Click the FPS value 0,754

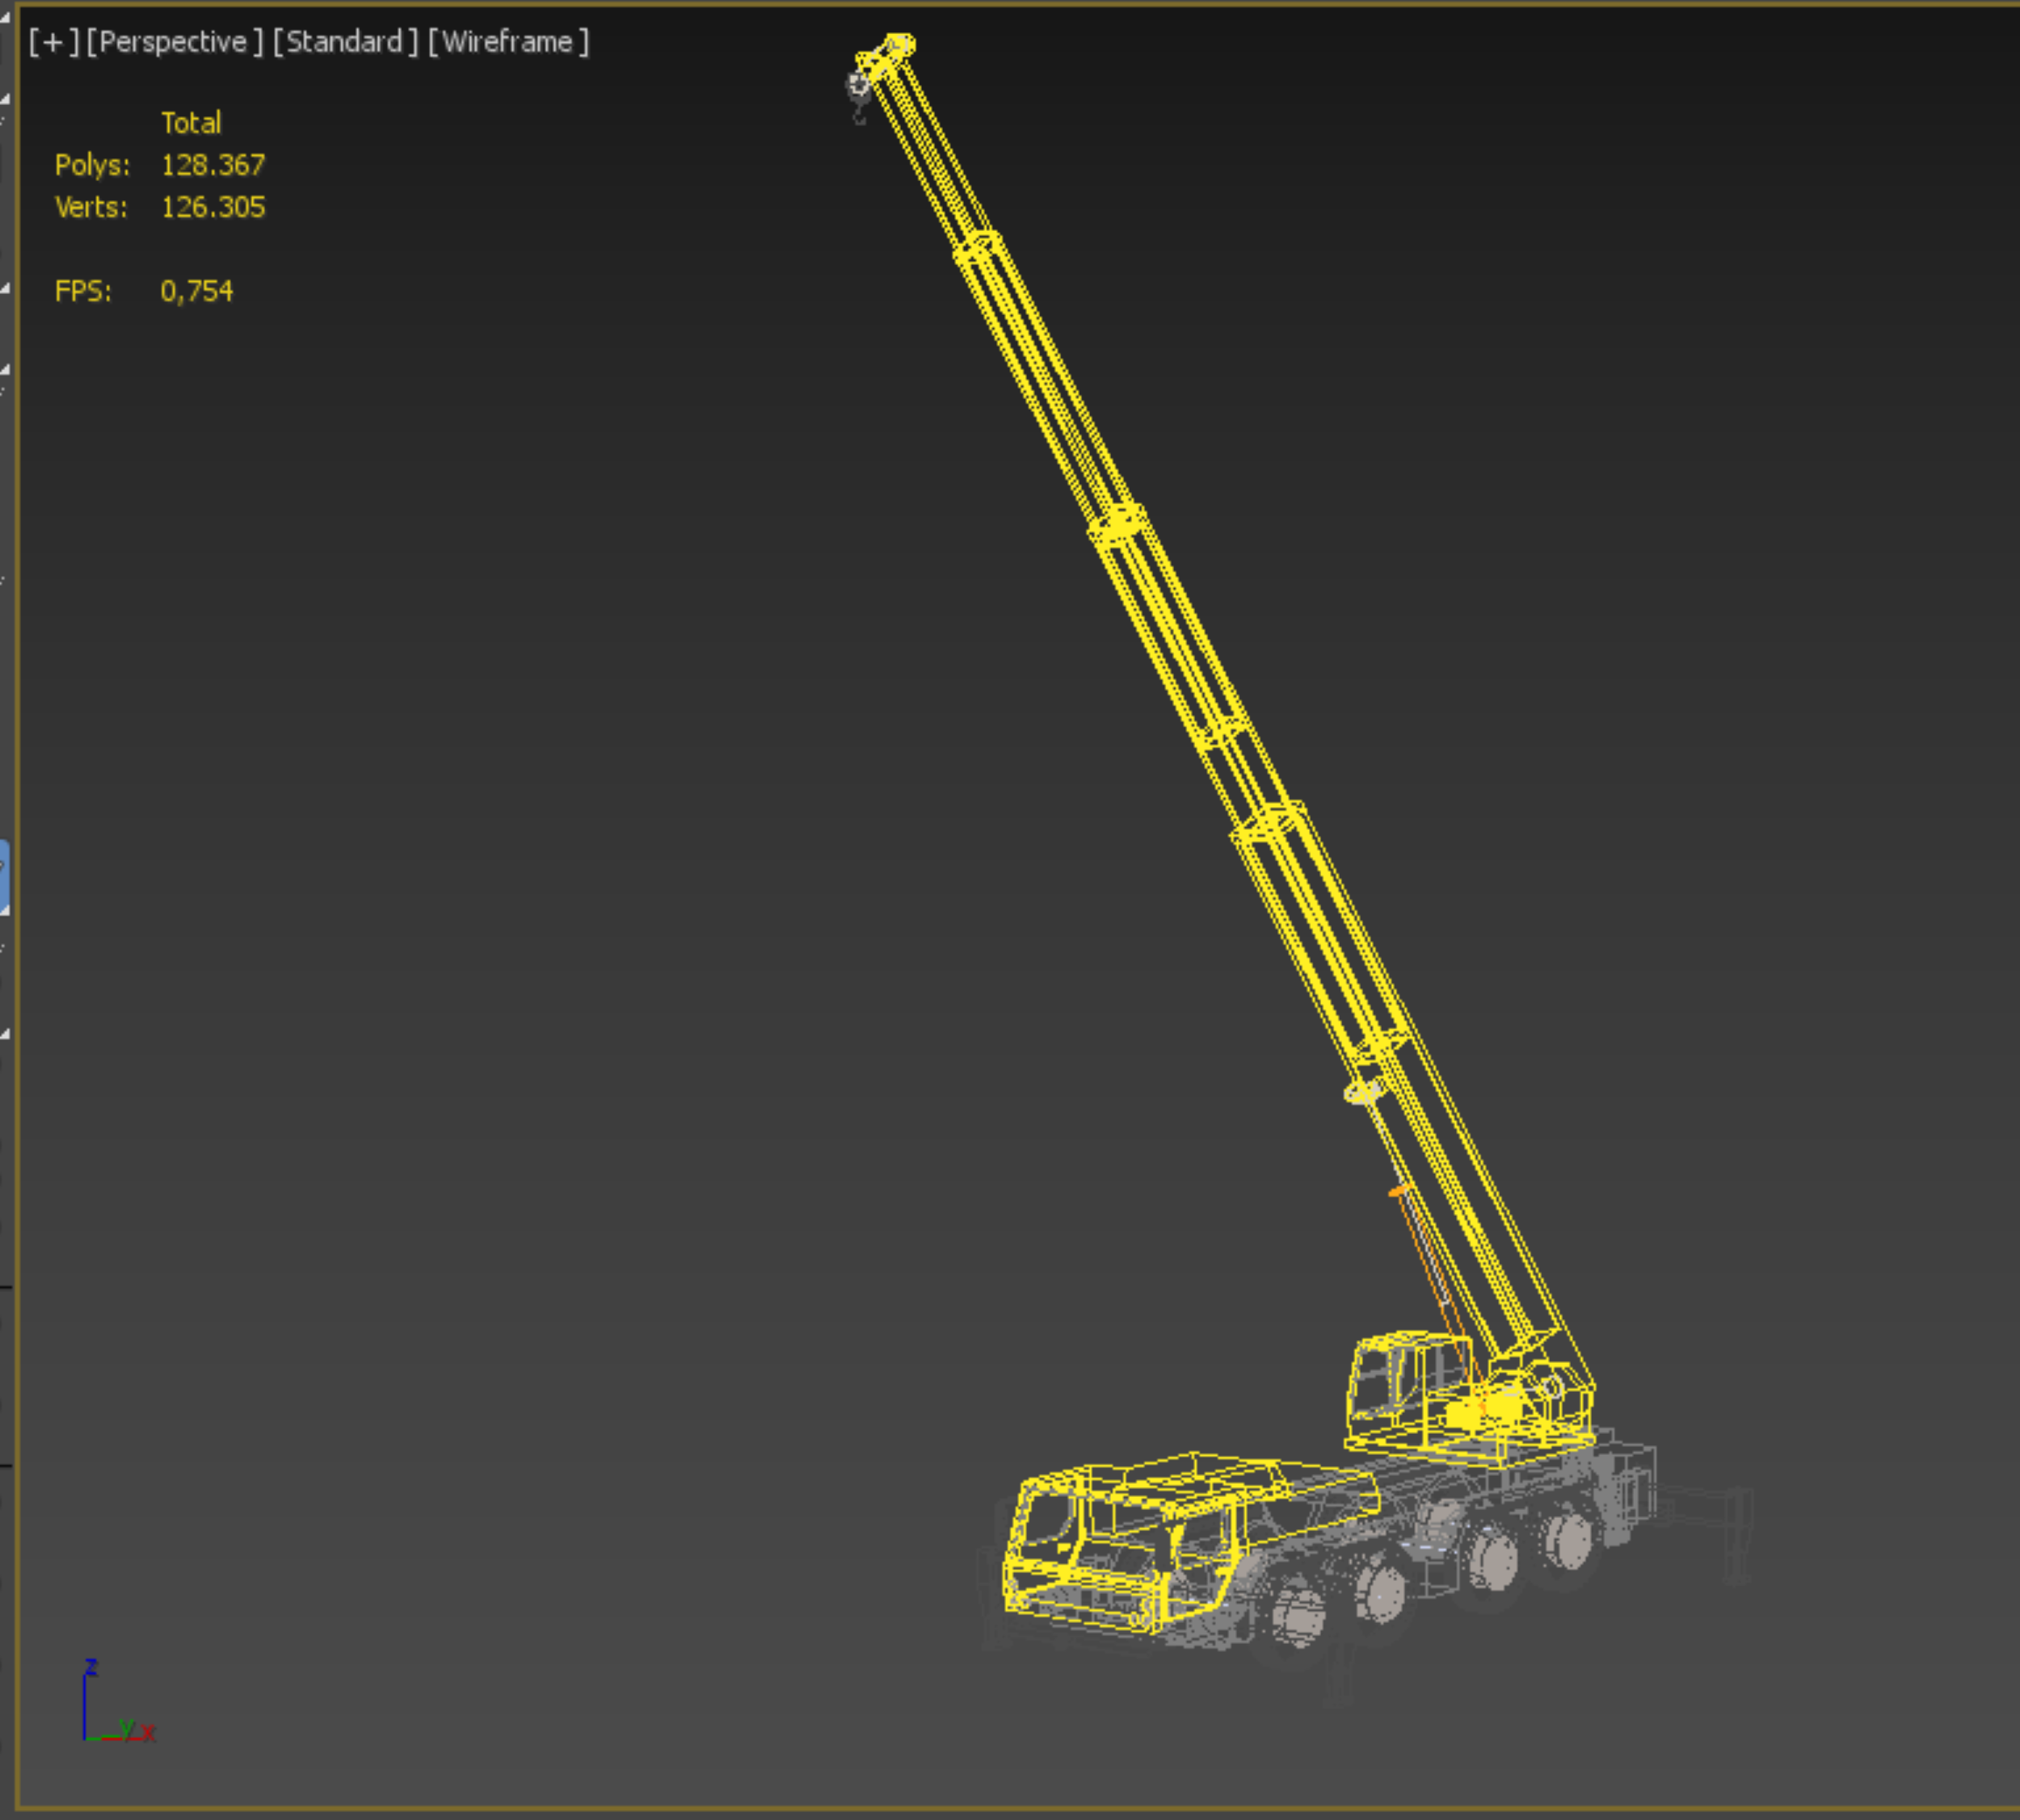pyautogui.click(x=197, y=291)
